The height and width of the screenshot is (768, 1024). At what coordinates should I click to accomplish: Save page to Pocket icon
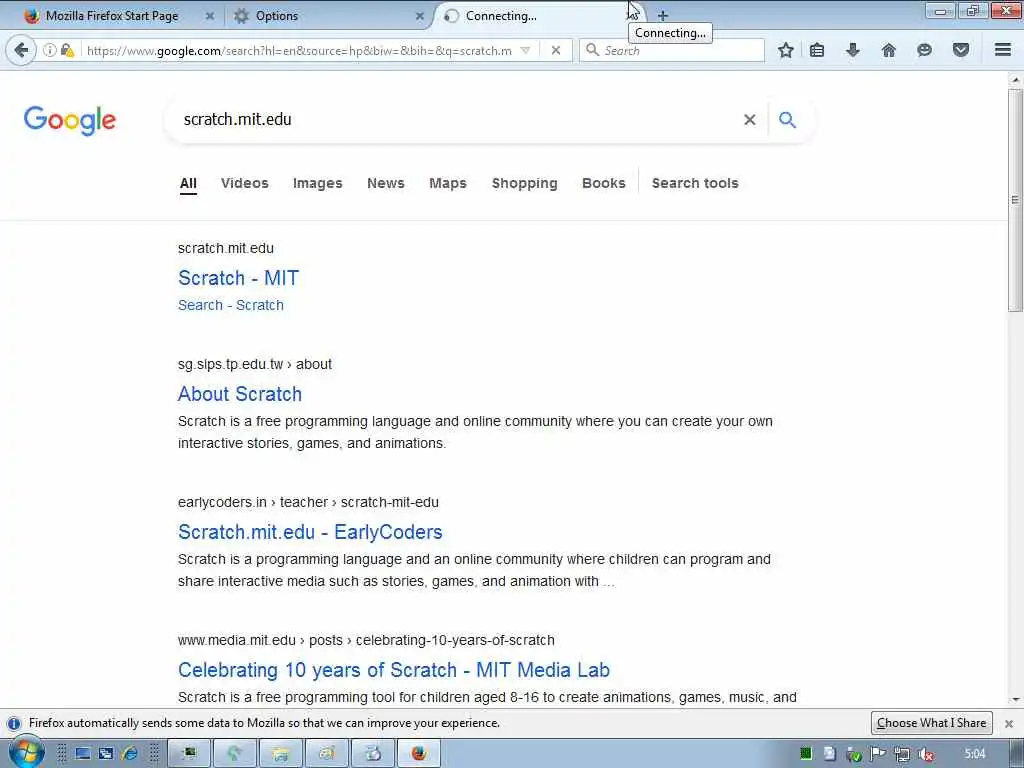click(961, 50)
